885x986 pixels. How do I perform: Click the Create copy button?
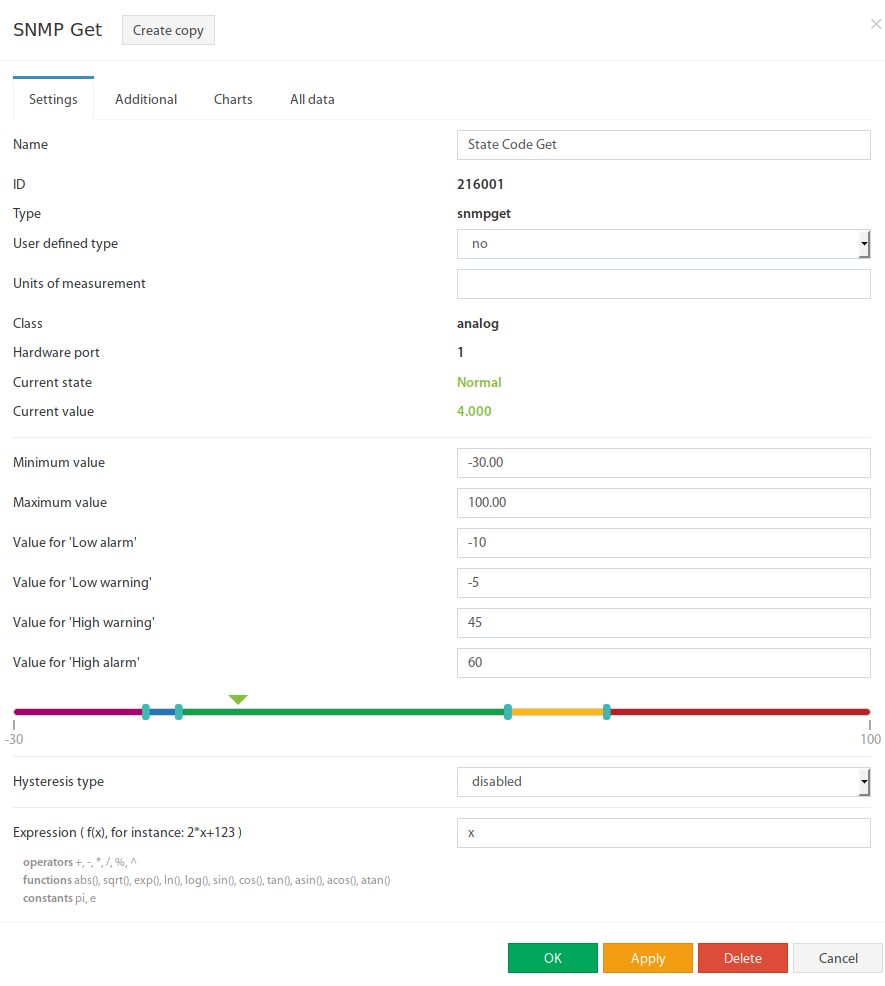coord(168,30)
